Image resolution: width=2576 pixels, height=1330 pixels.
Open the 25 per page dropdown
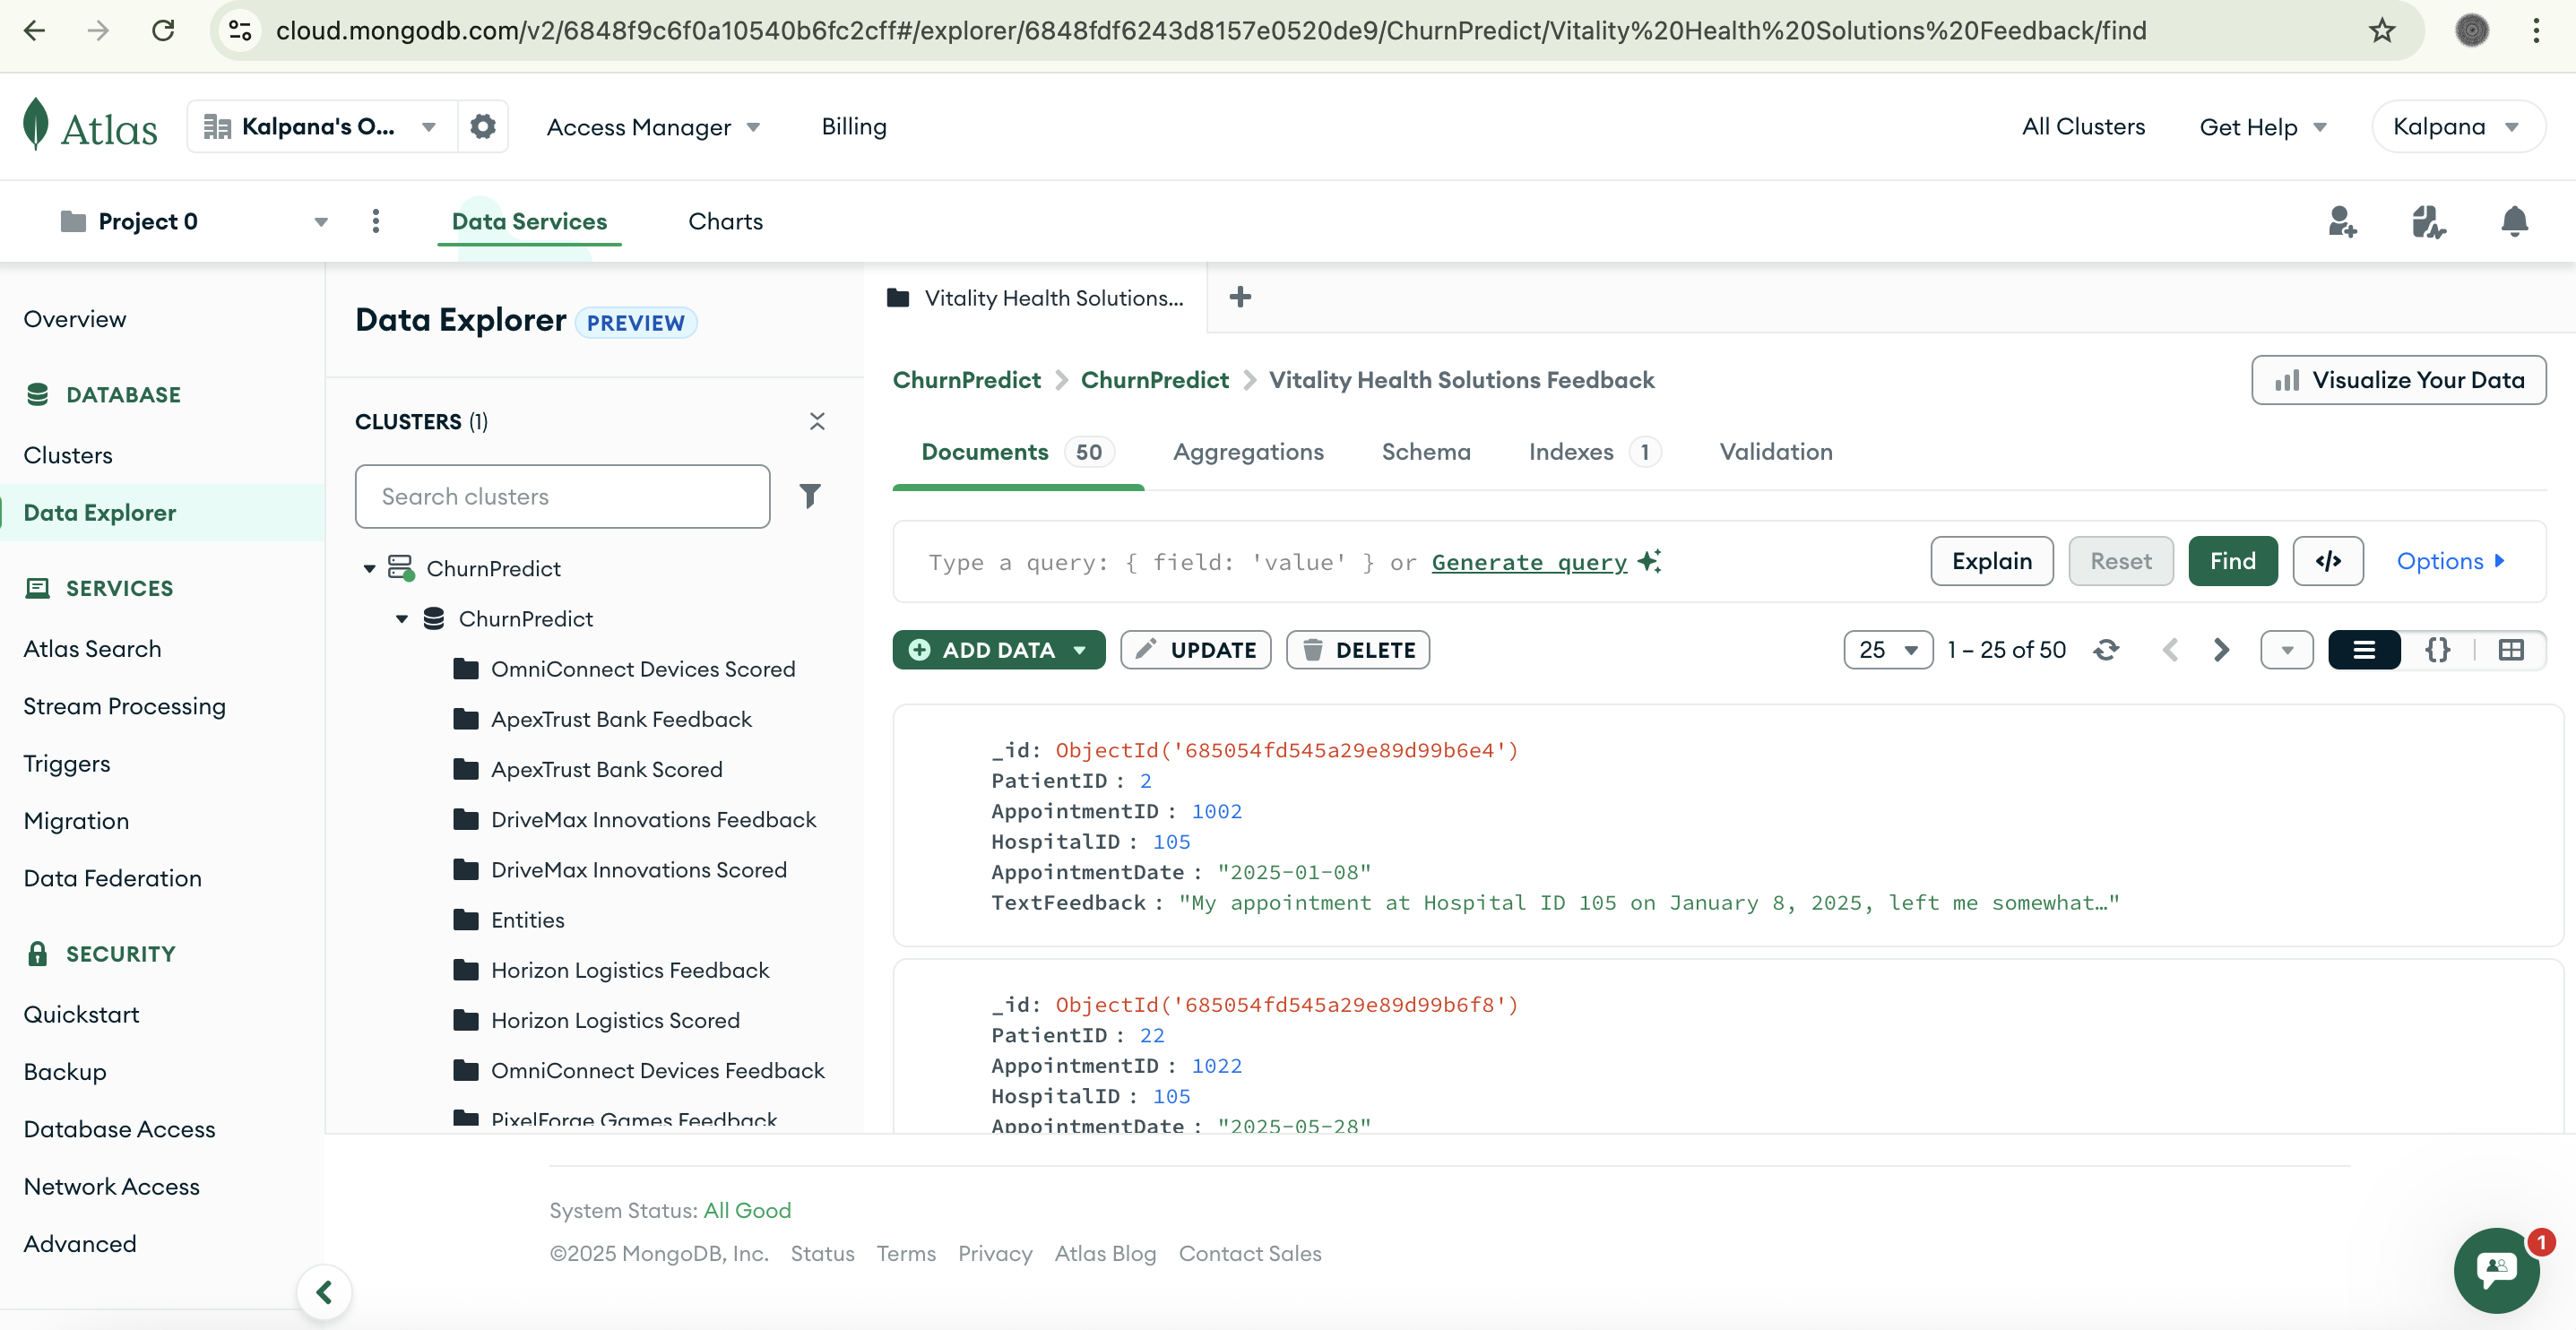(x=1887, y=650)
